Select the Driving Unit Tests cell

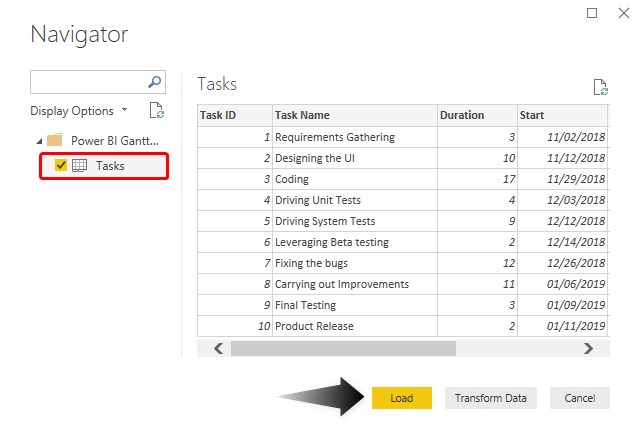point(355,200)
